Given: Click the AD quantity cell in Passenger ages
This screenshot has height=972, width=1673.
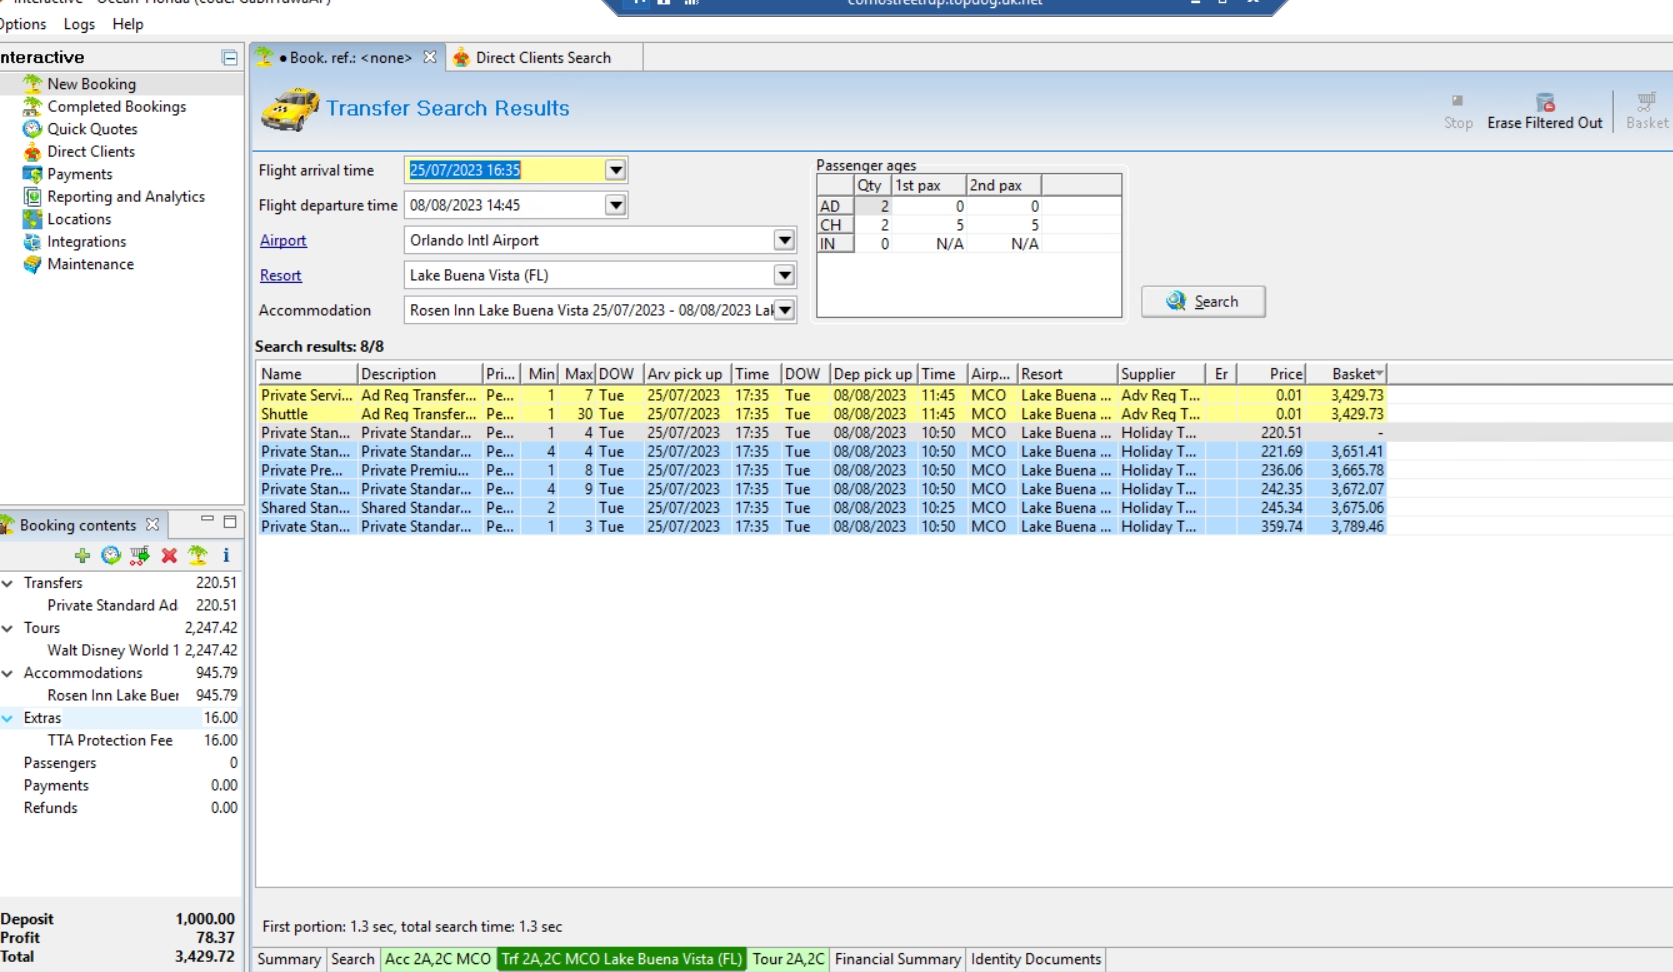Looking at the screenshot, I should tap(873, 206).
